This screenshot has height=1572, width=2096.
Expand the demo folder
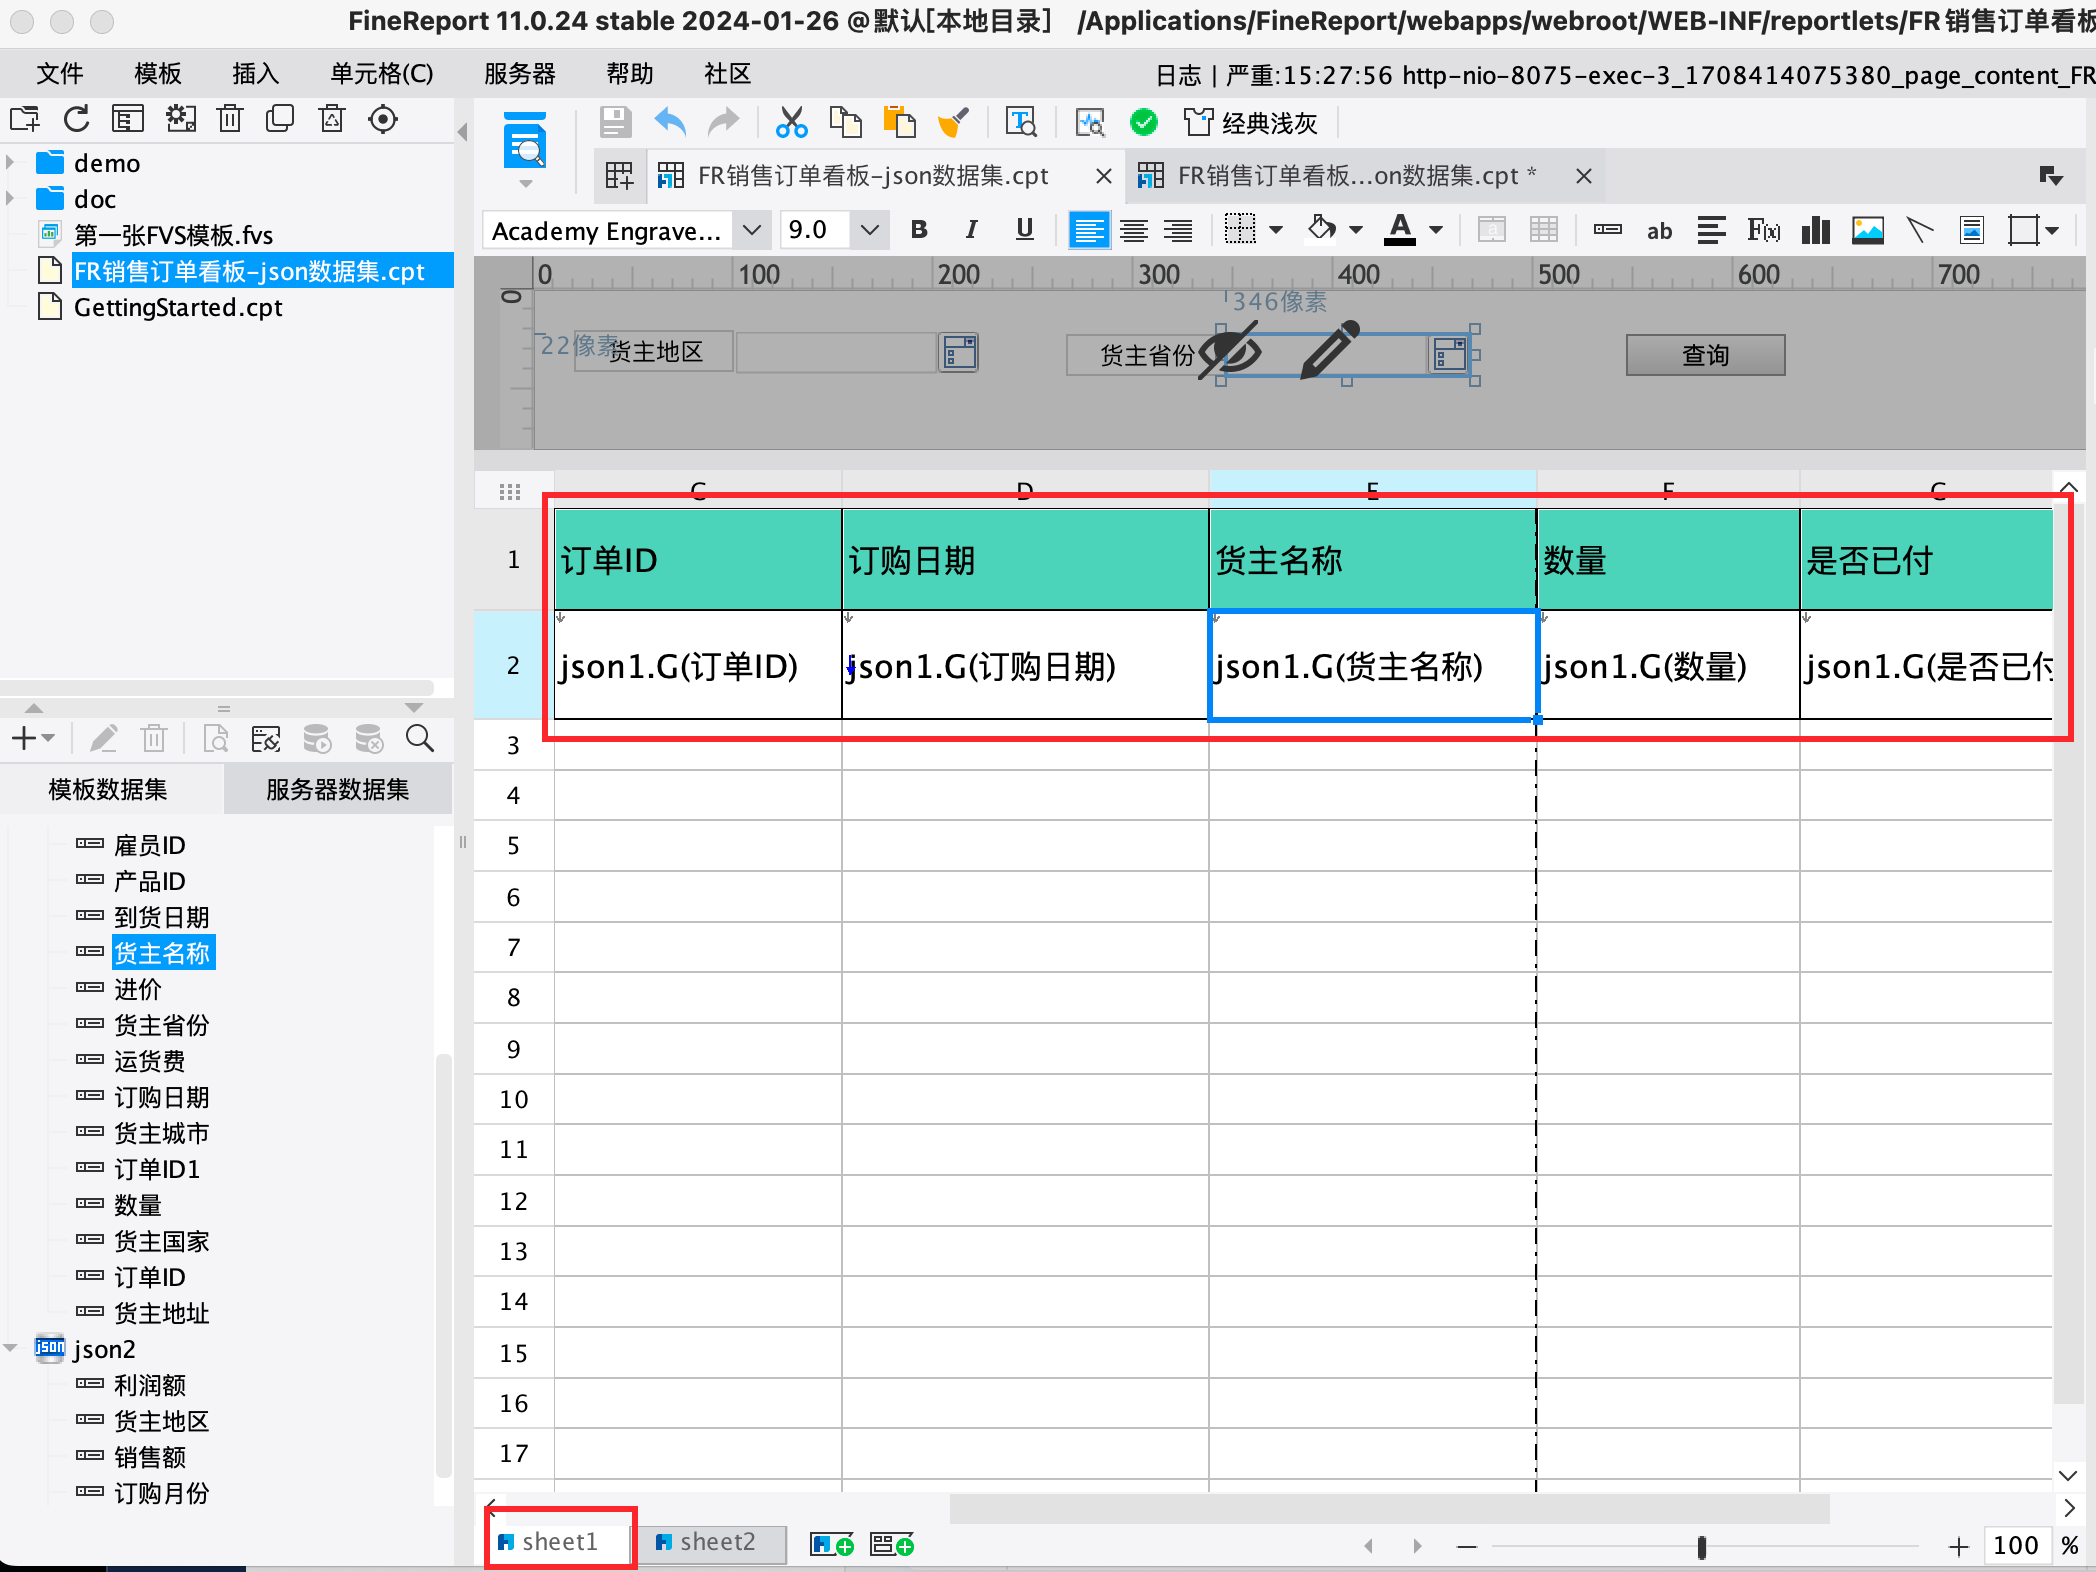click(x=11, y=162)
